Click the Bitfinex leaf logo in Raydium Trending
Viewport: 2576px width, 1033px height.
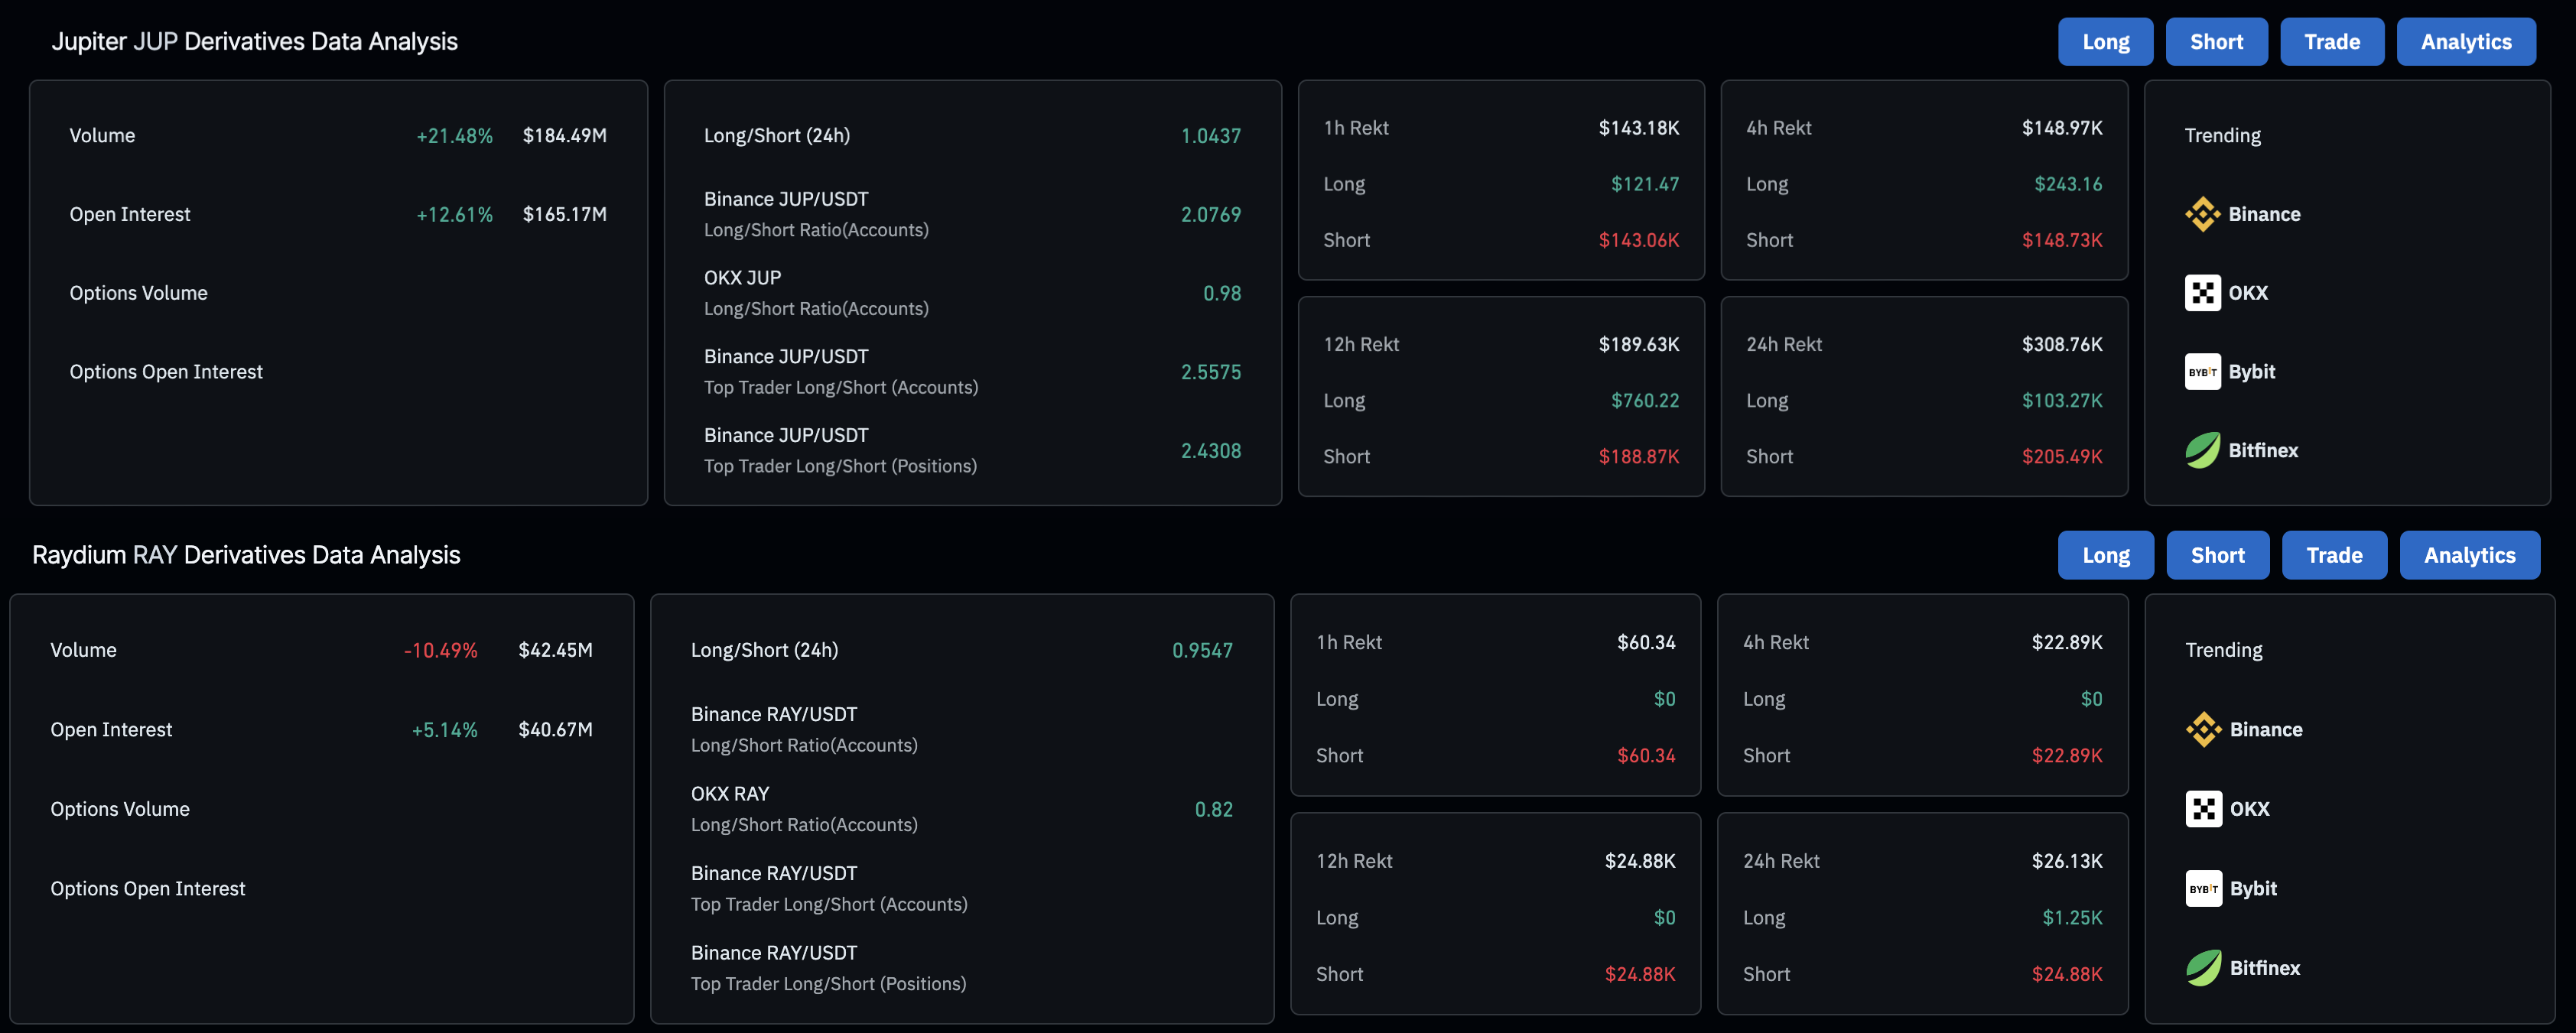(x=2203, y=968)
